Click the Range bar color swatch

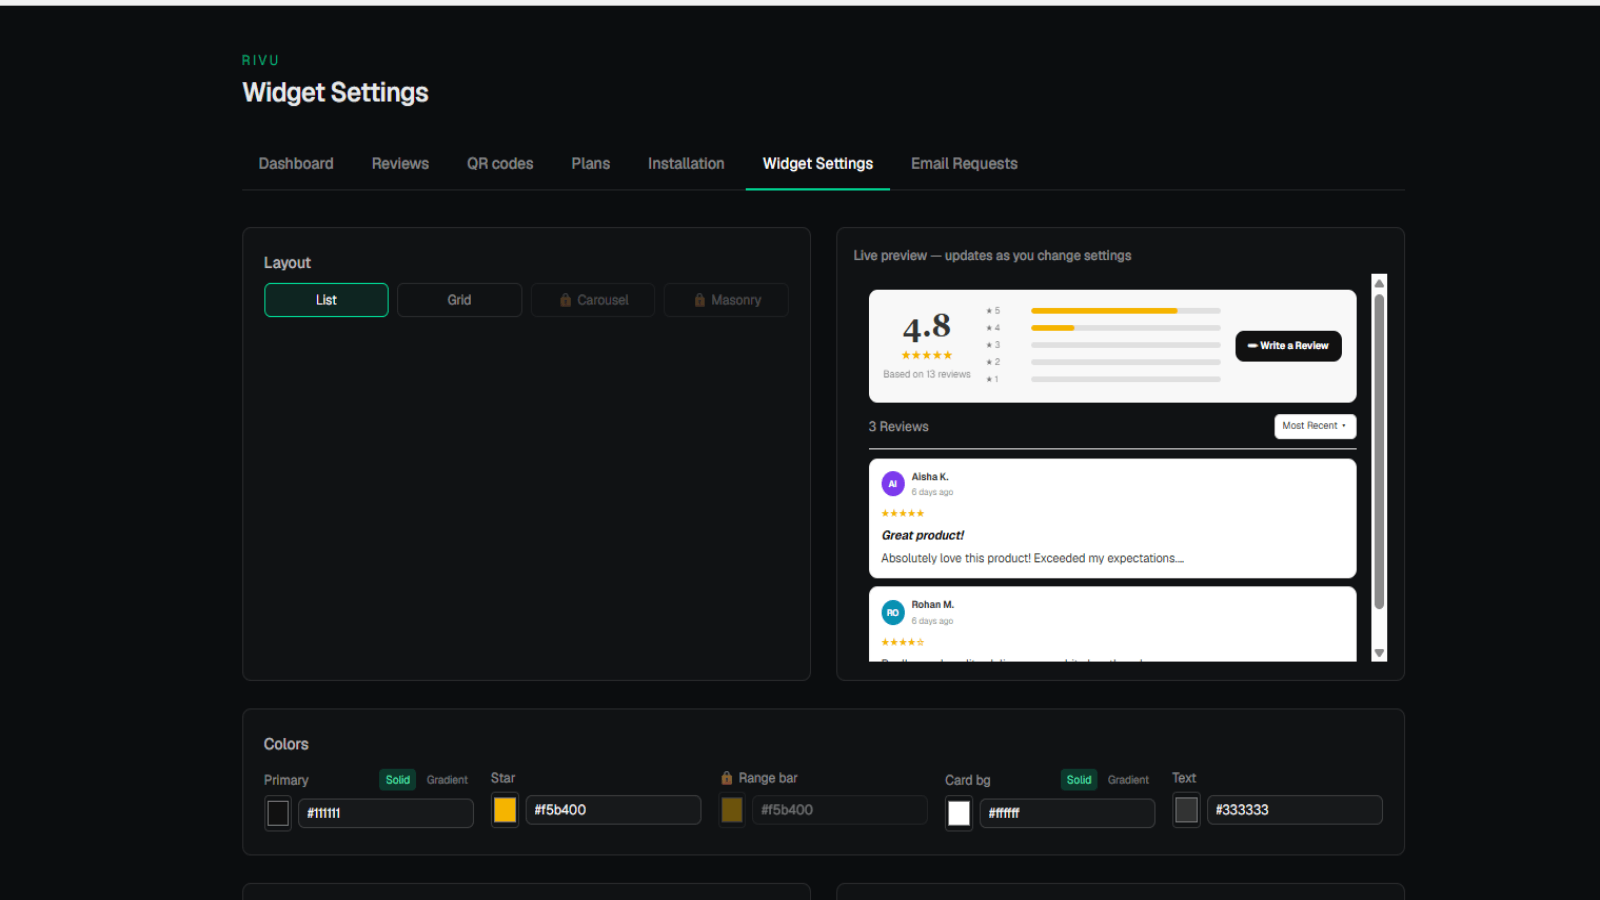(x=732, y=810)
